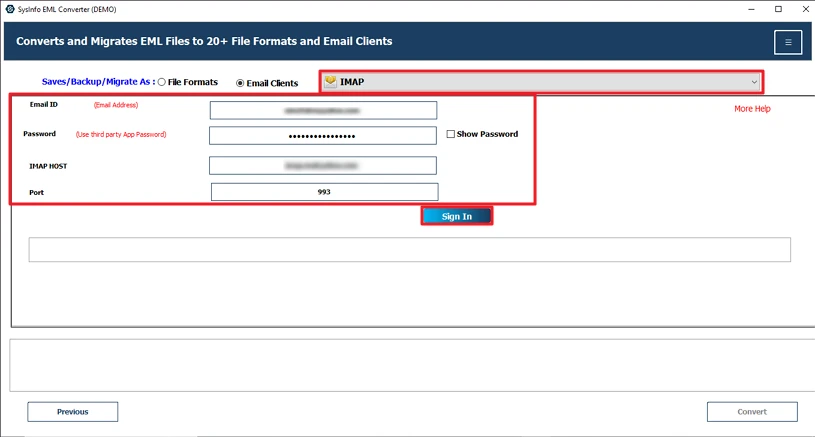Select the File Formats radio button

coord(162,82)
